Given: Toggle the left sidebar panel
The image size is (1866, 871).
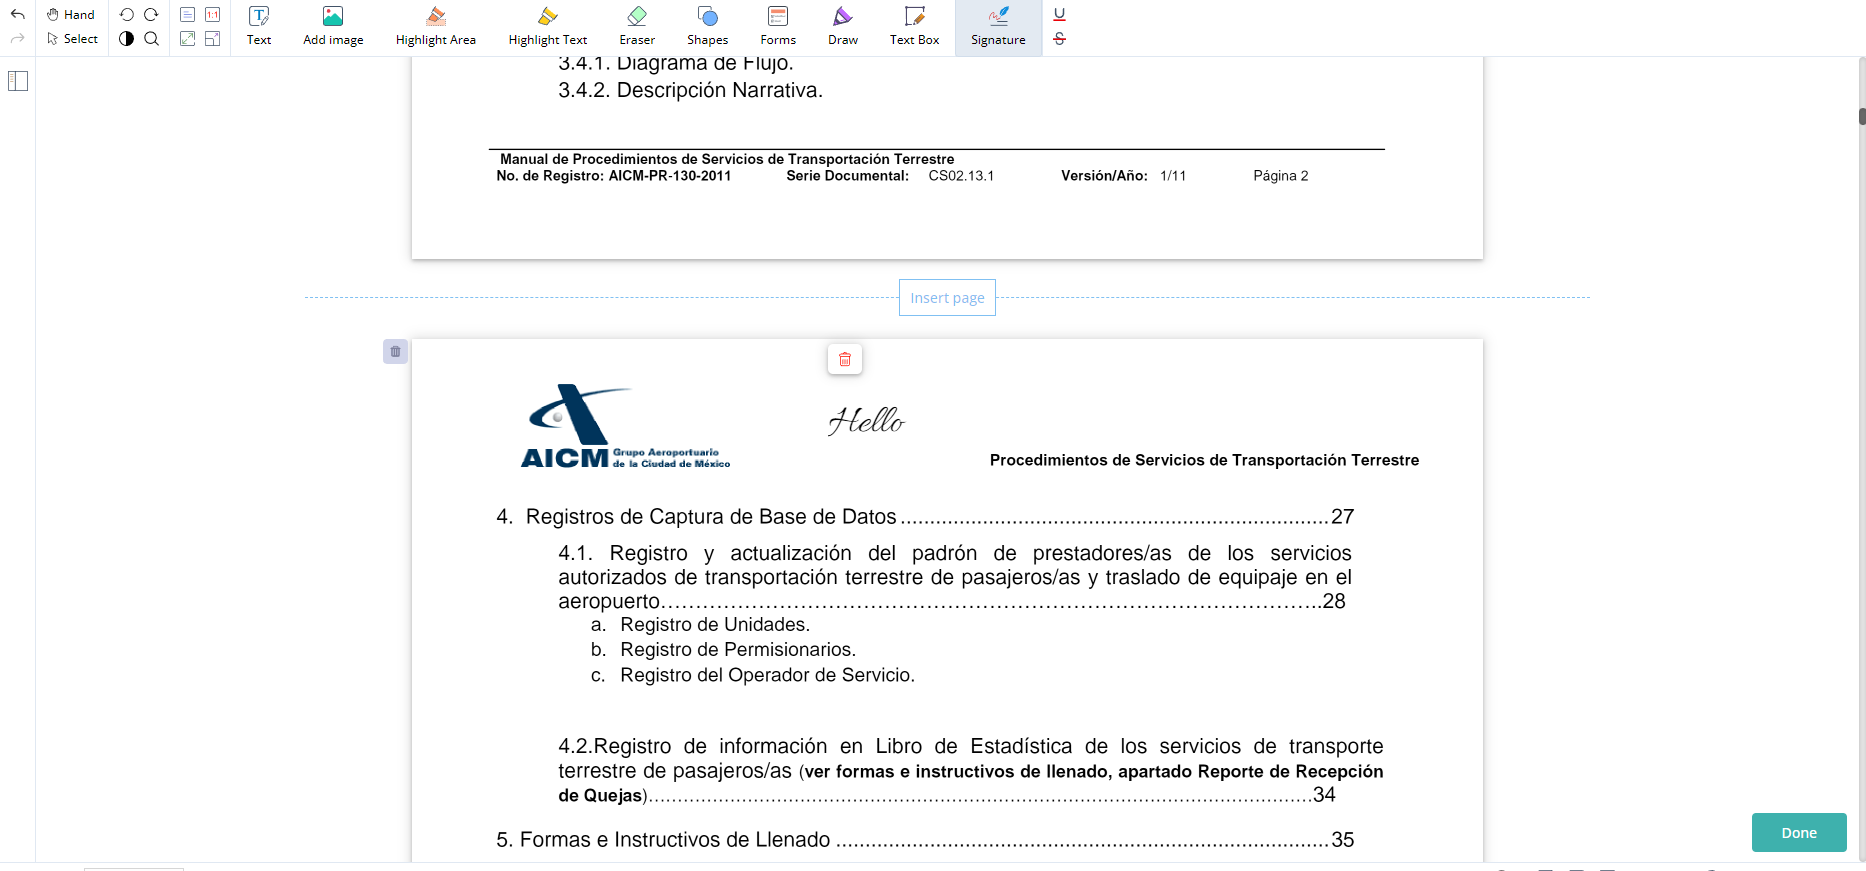Looking at the screenshot, I should [18, 81].
